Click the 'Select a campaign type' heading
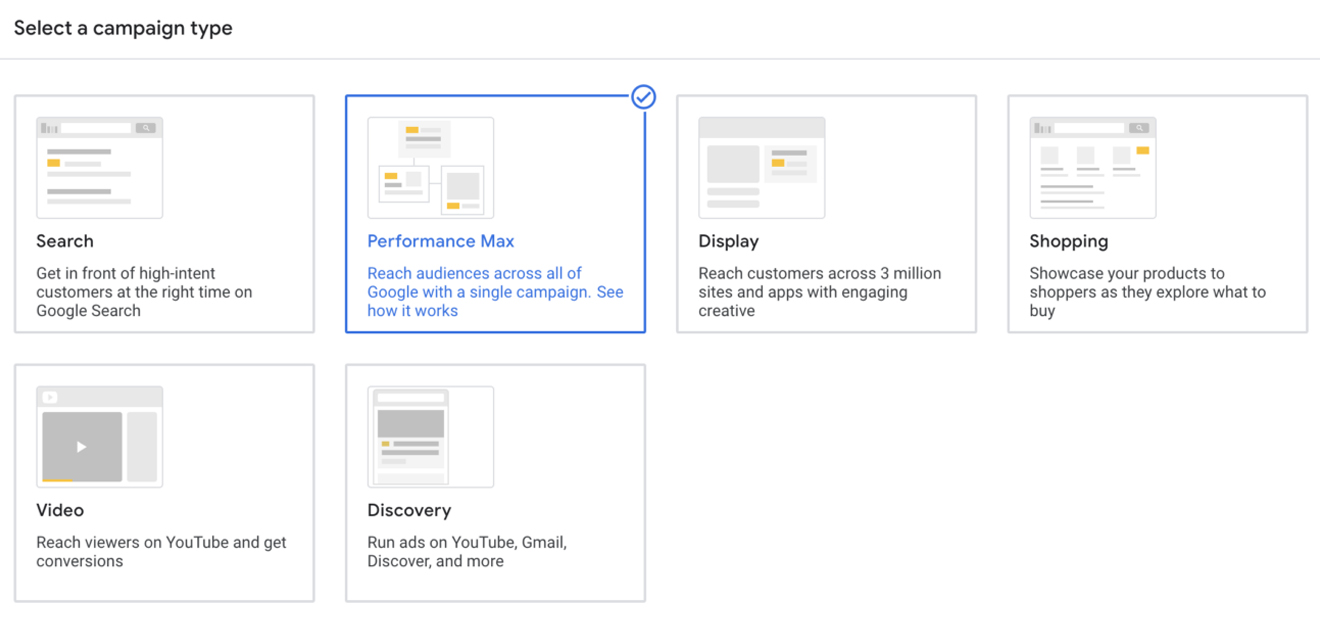Screen dimensions: 1320x630 (x=123, y=28)
